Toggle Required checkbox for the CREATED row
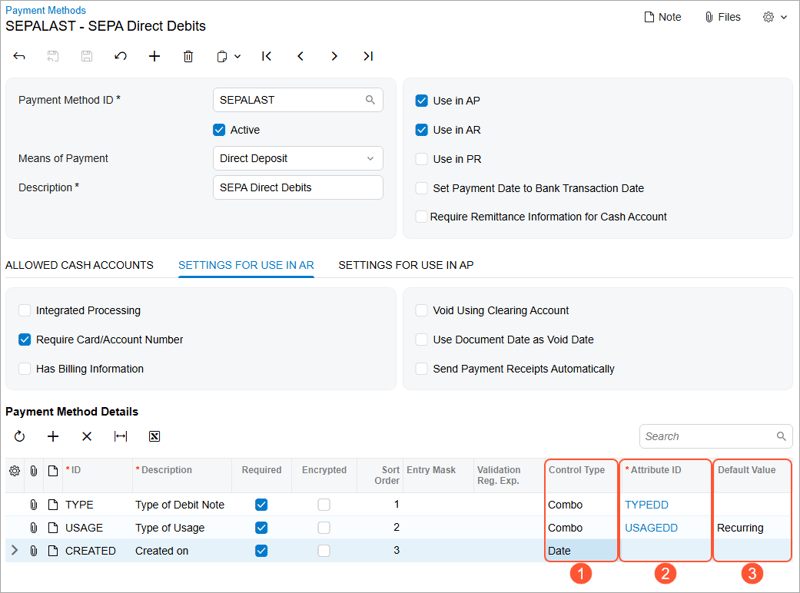The image size is (800, 593). pyautogui.click(x=261, y=551)
